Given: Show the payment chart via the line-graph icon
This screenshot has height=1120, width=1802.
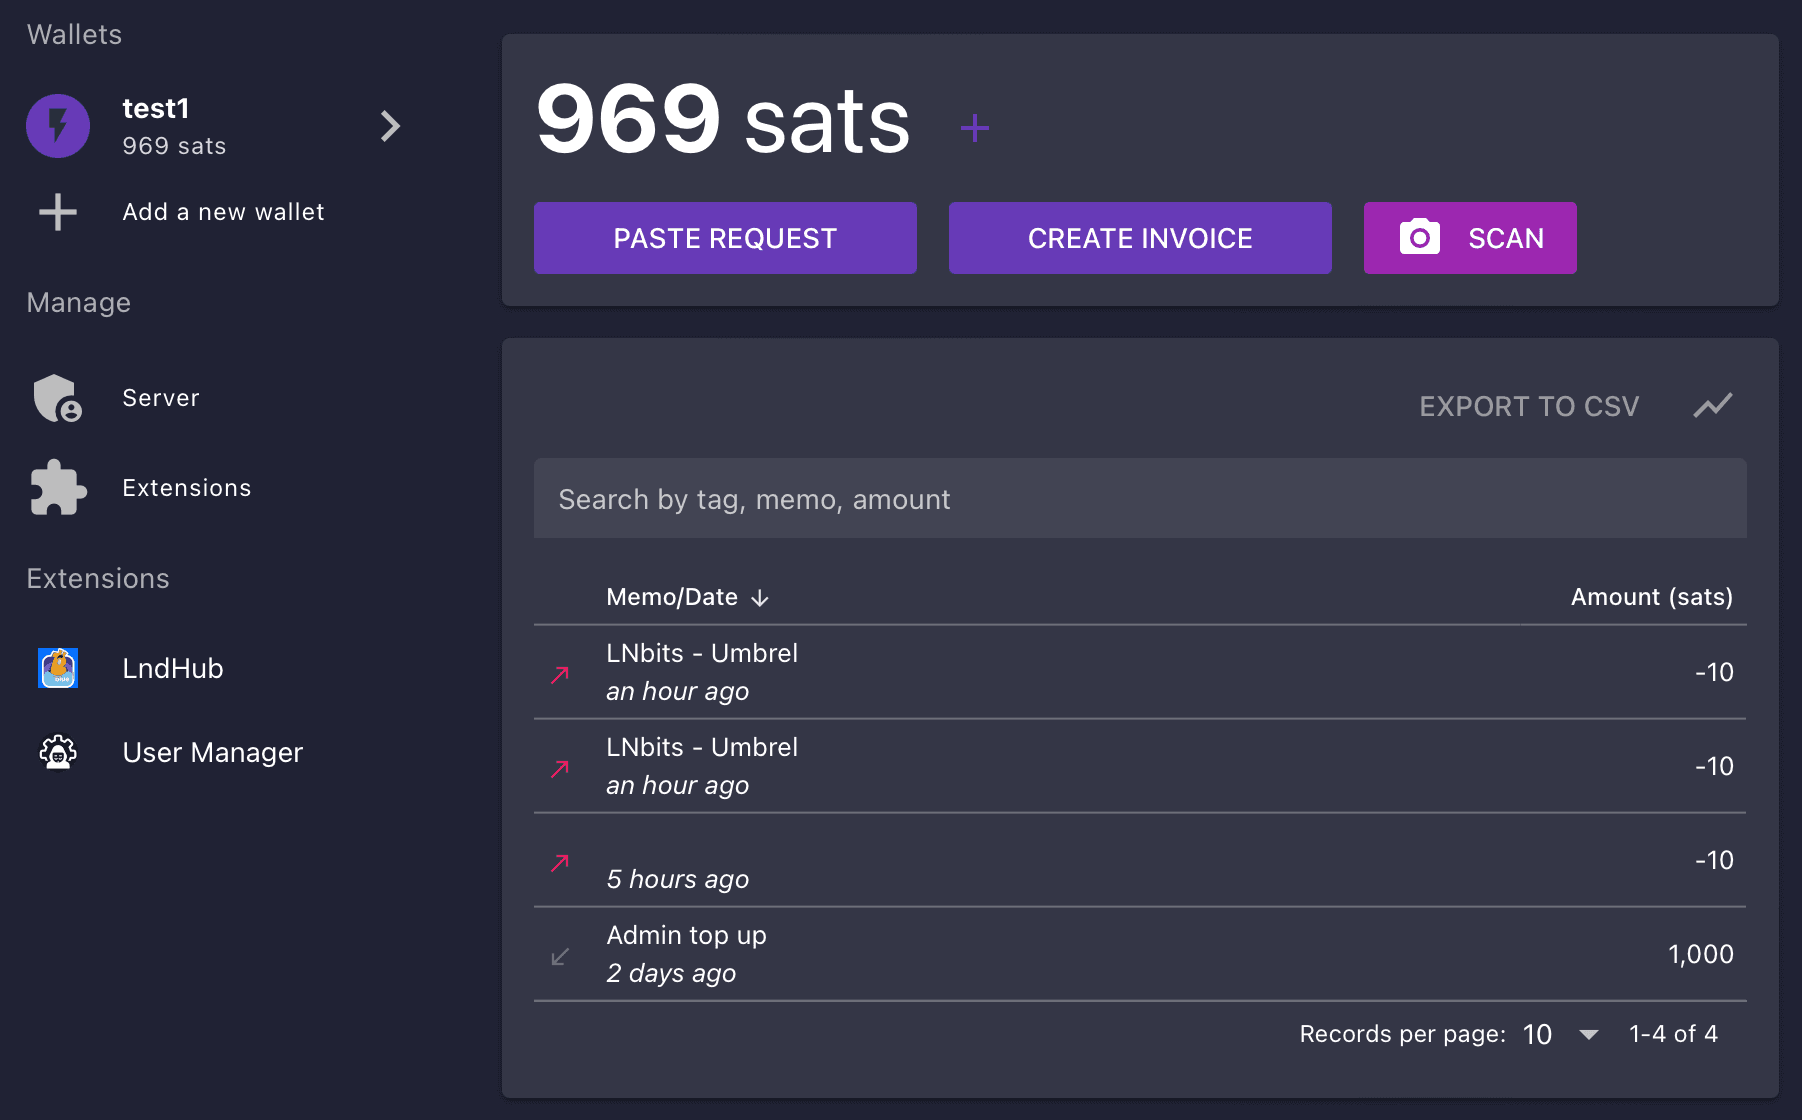Looking at the screenshot, I should [1712, 406].
